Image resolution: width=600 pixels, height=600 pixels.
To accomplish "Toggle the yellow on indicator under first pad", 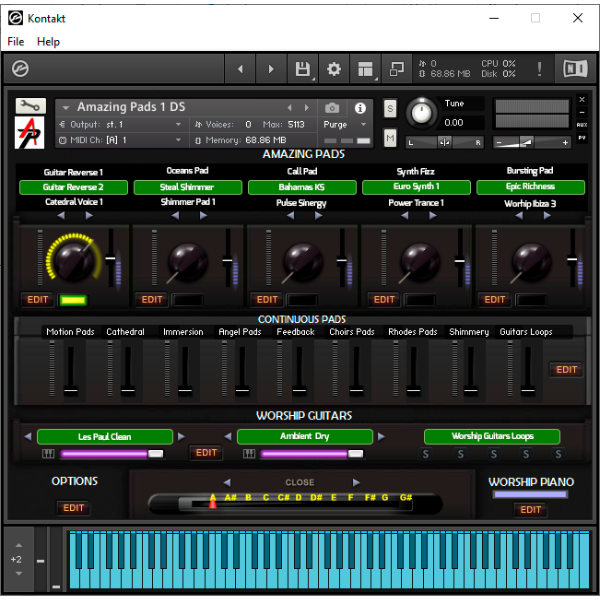I will [73, 300].
